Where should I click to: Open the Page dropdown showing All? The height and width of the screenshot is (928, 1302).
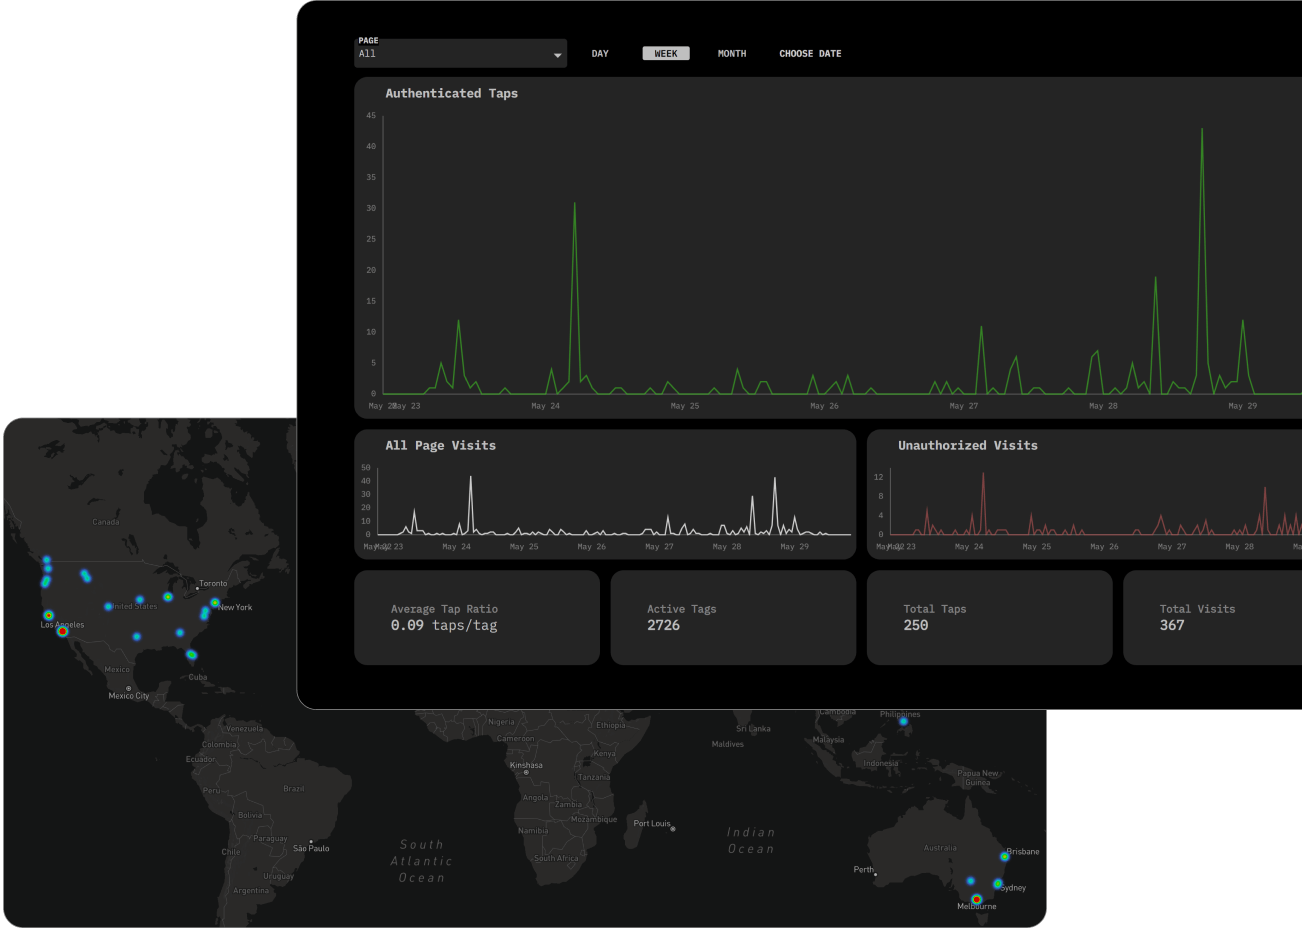(x=460, y=54)
